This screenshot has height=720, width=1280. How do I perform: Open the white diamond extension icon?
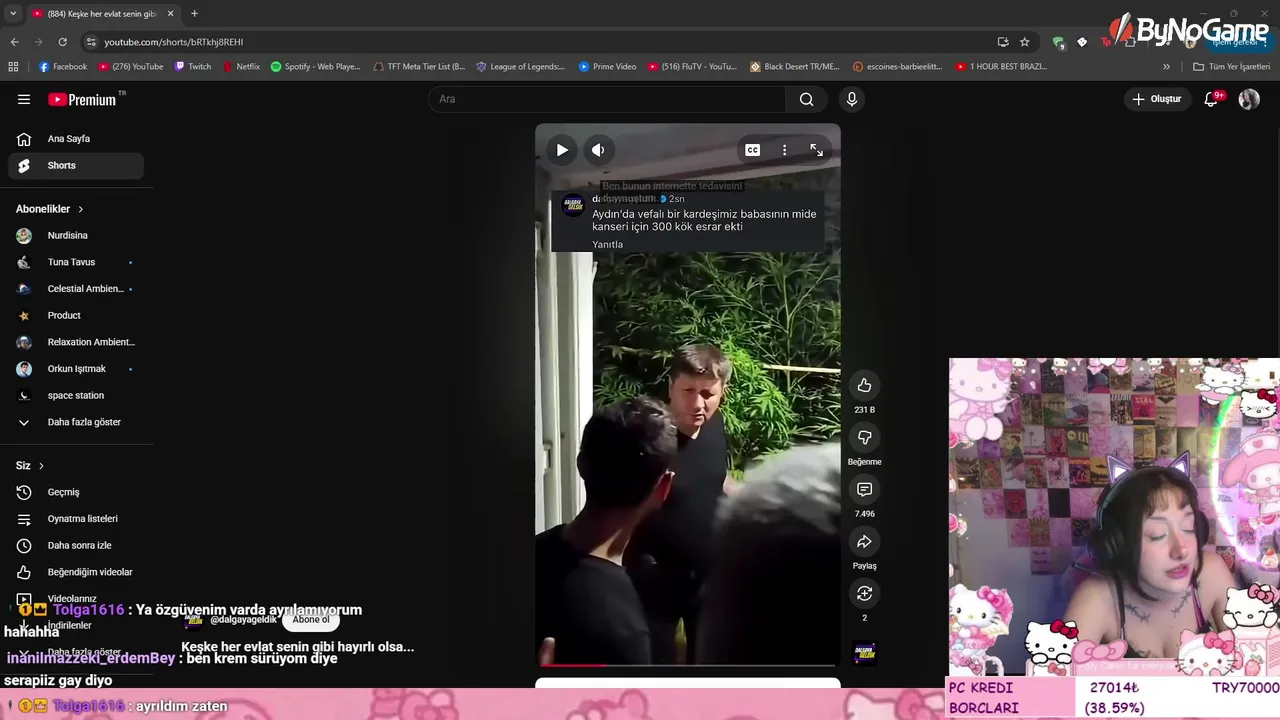tap(1082, 42)
